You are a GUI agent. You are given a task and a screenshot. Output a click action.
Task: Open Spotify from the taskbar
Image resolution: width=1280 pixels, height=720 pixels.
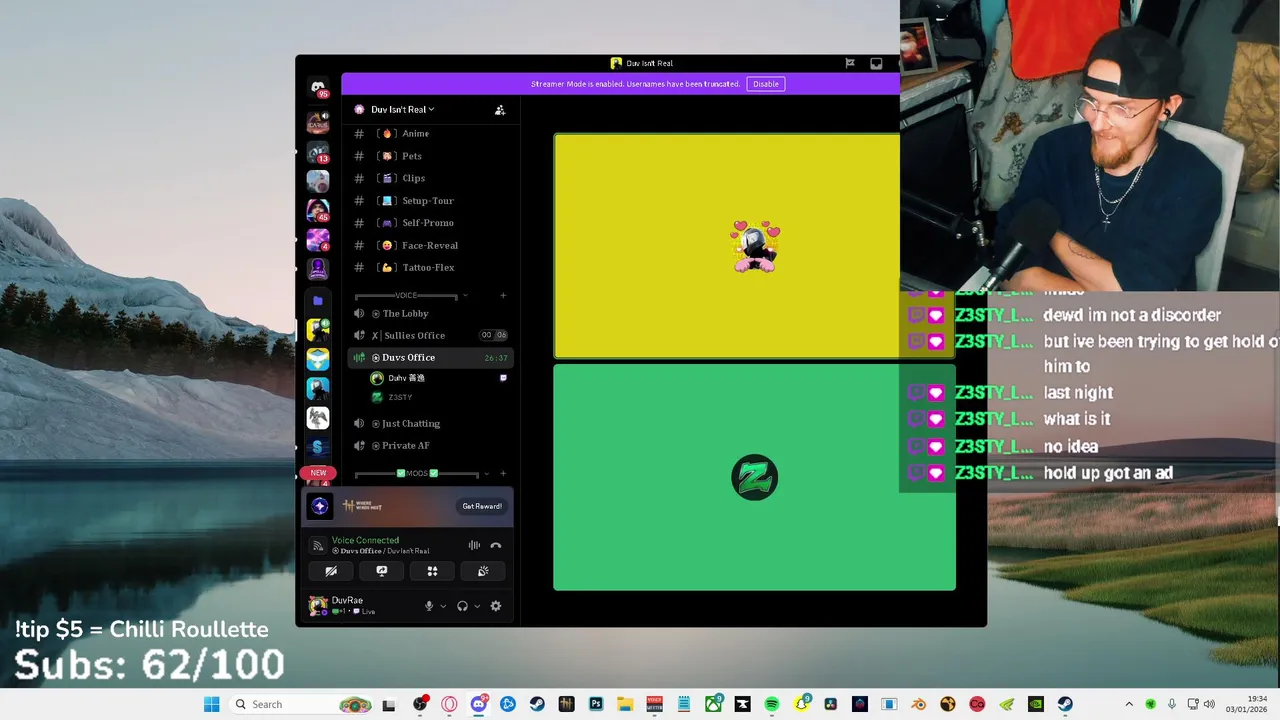click(772, 704)
